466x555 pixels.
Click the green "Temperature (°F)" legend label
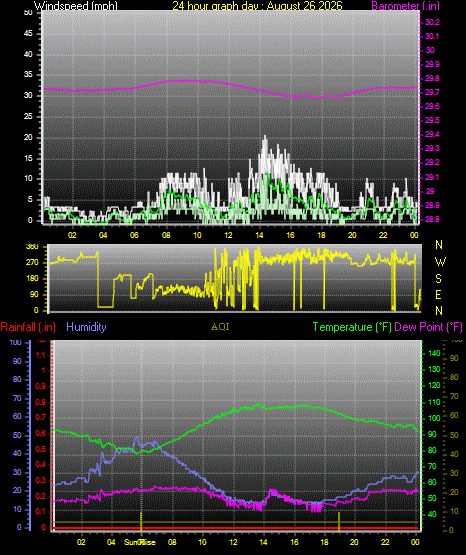(352, 327)
